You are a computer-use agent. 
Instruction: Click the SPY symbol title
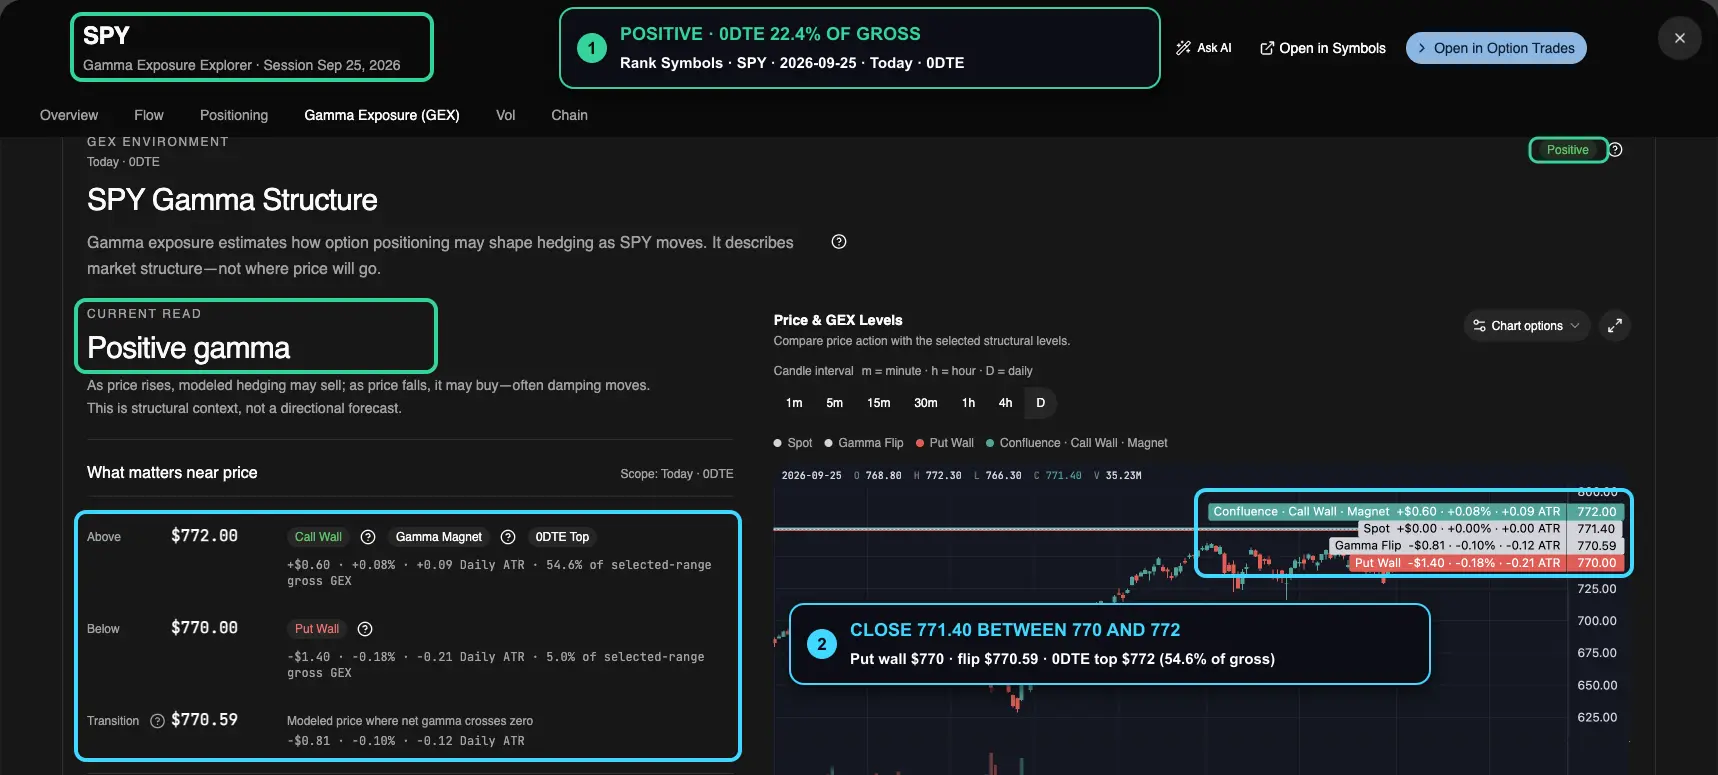(106, 36)
